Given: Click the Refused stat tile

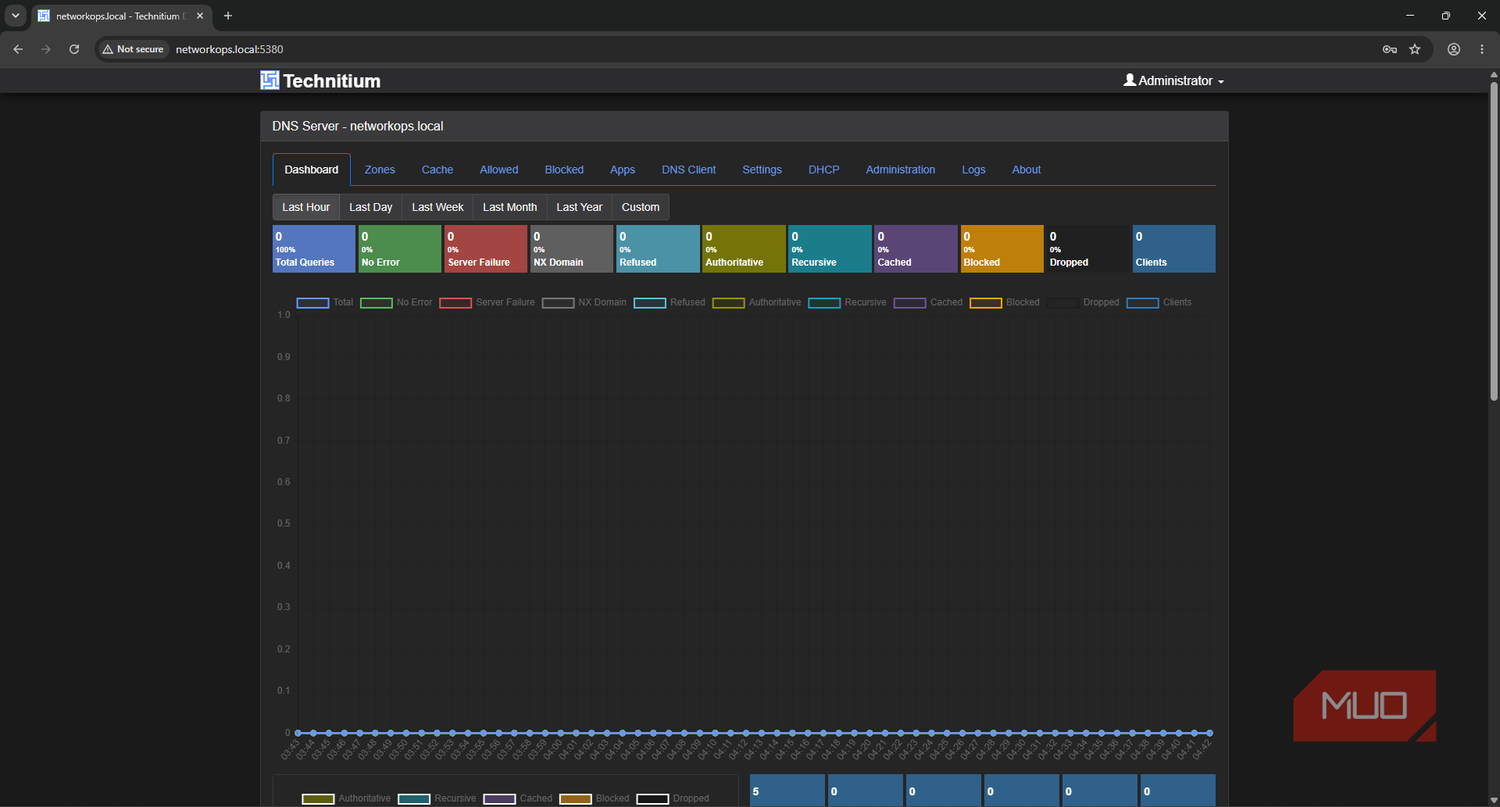Looking at the screenshot, I should pos(658,249).
